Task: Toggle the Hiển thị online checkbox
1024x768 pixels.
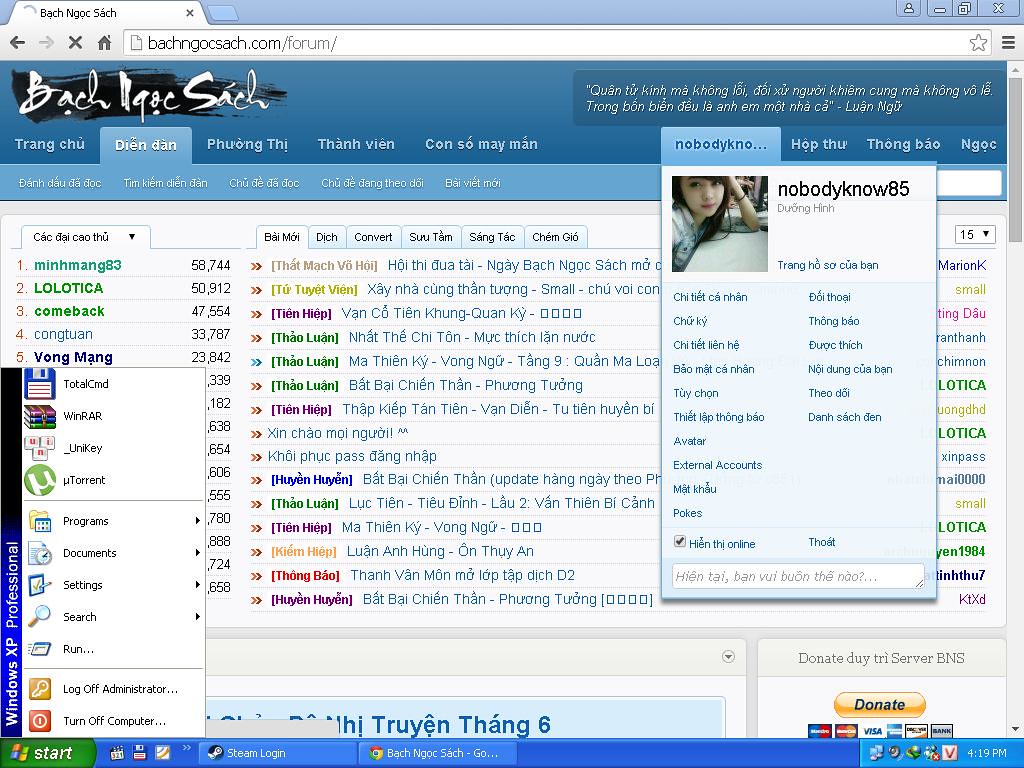Action: 681,542
